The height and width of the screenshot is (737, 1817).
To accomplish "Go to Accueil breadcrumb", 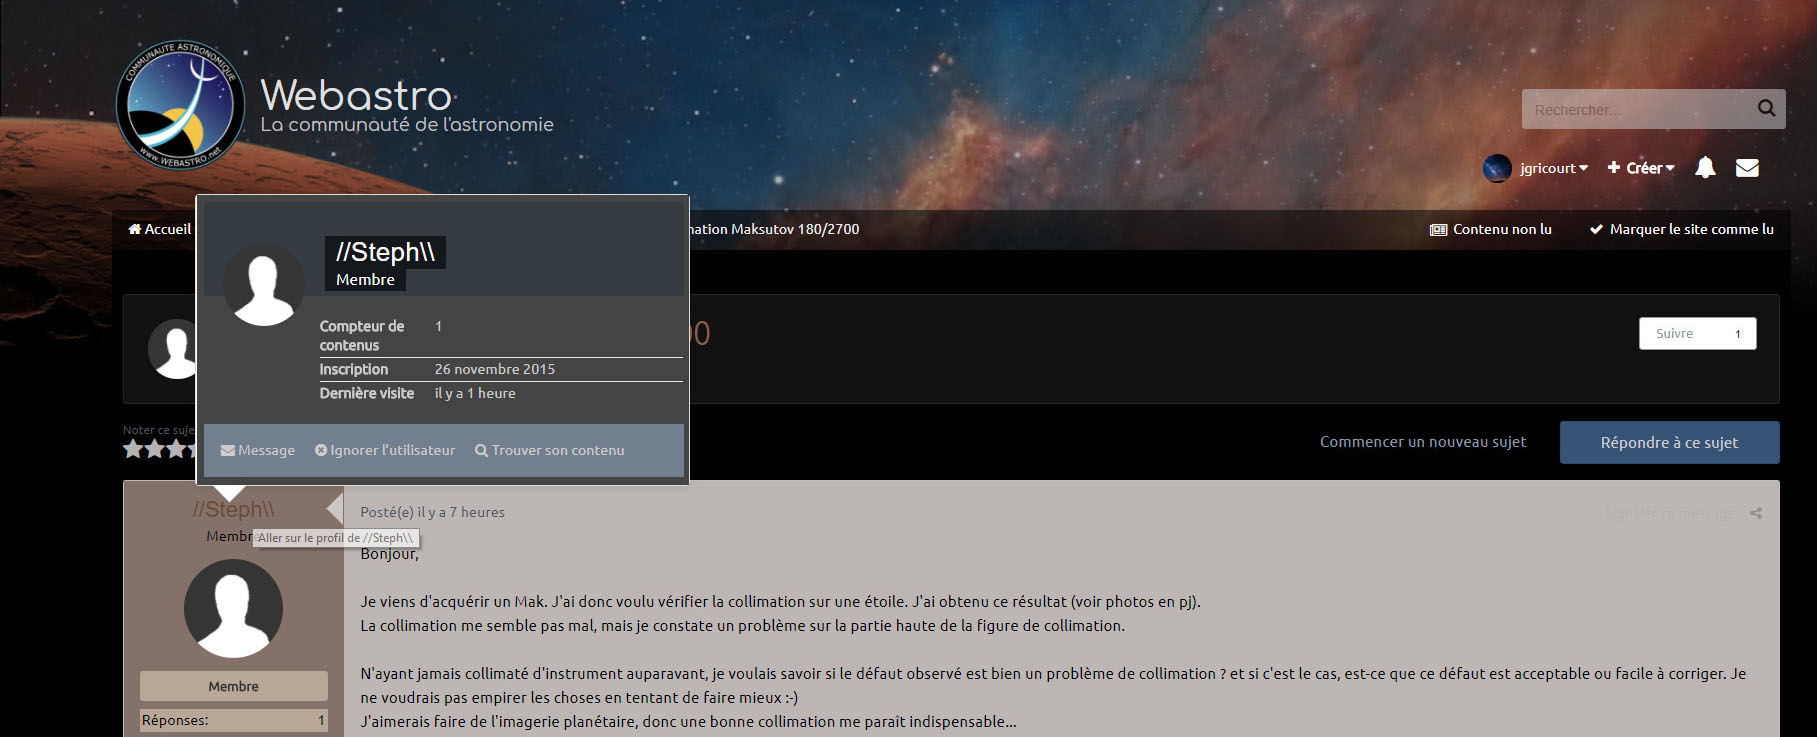I will 159,229.
